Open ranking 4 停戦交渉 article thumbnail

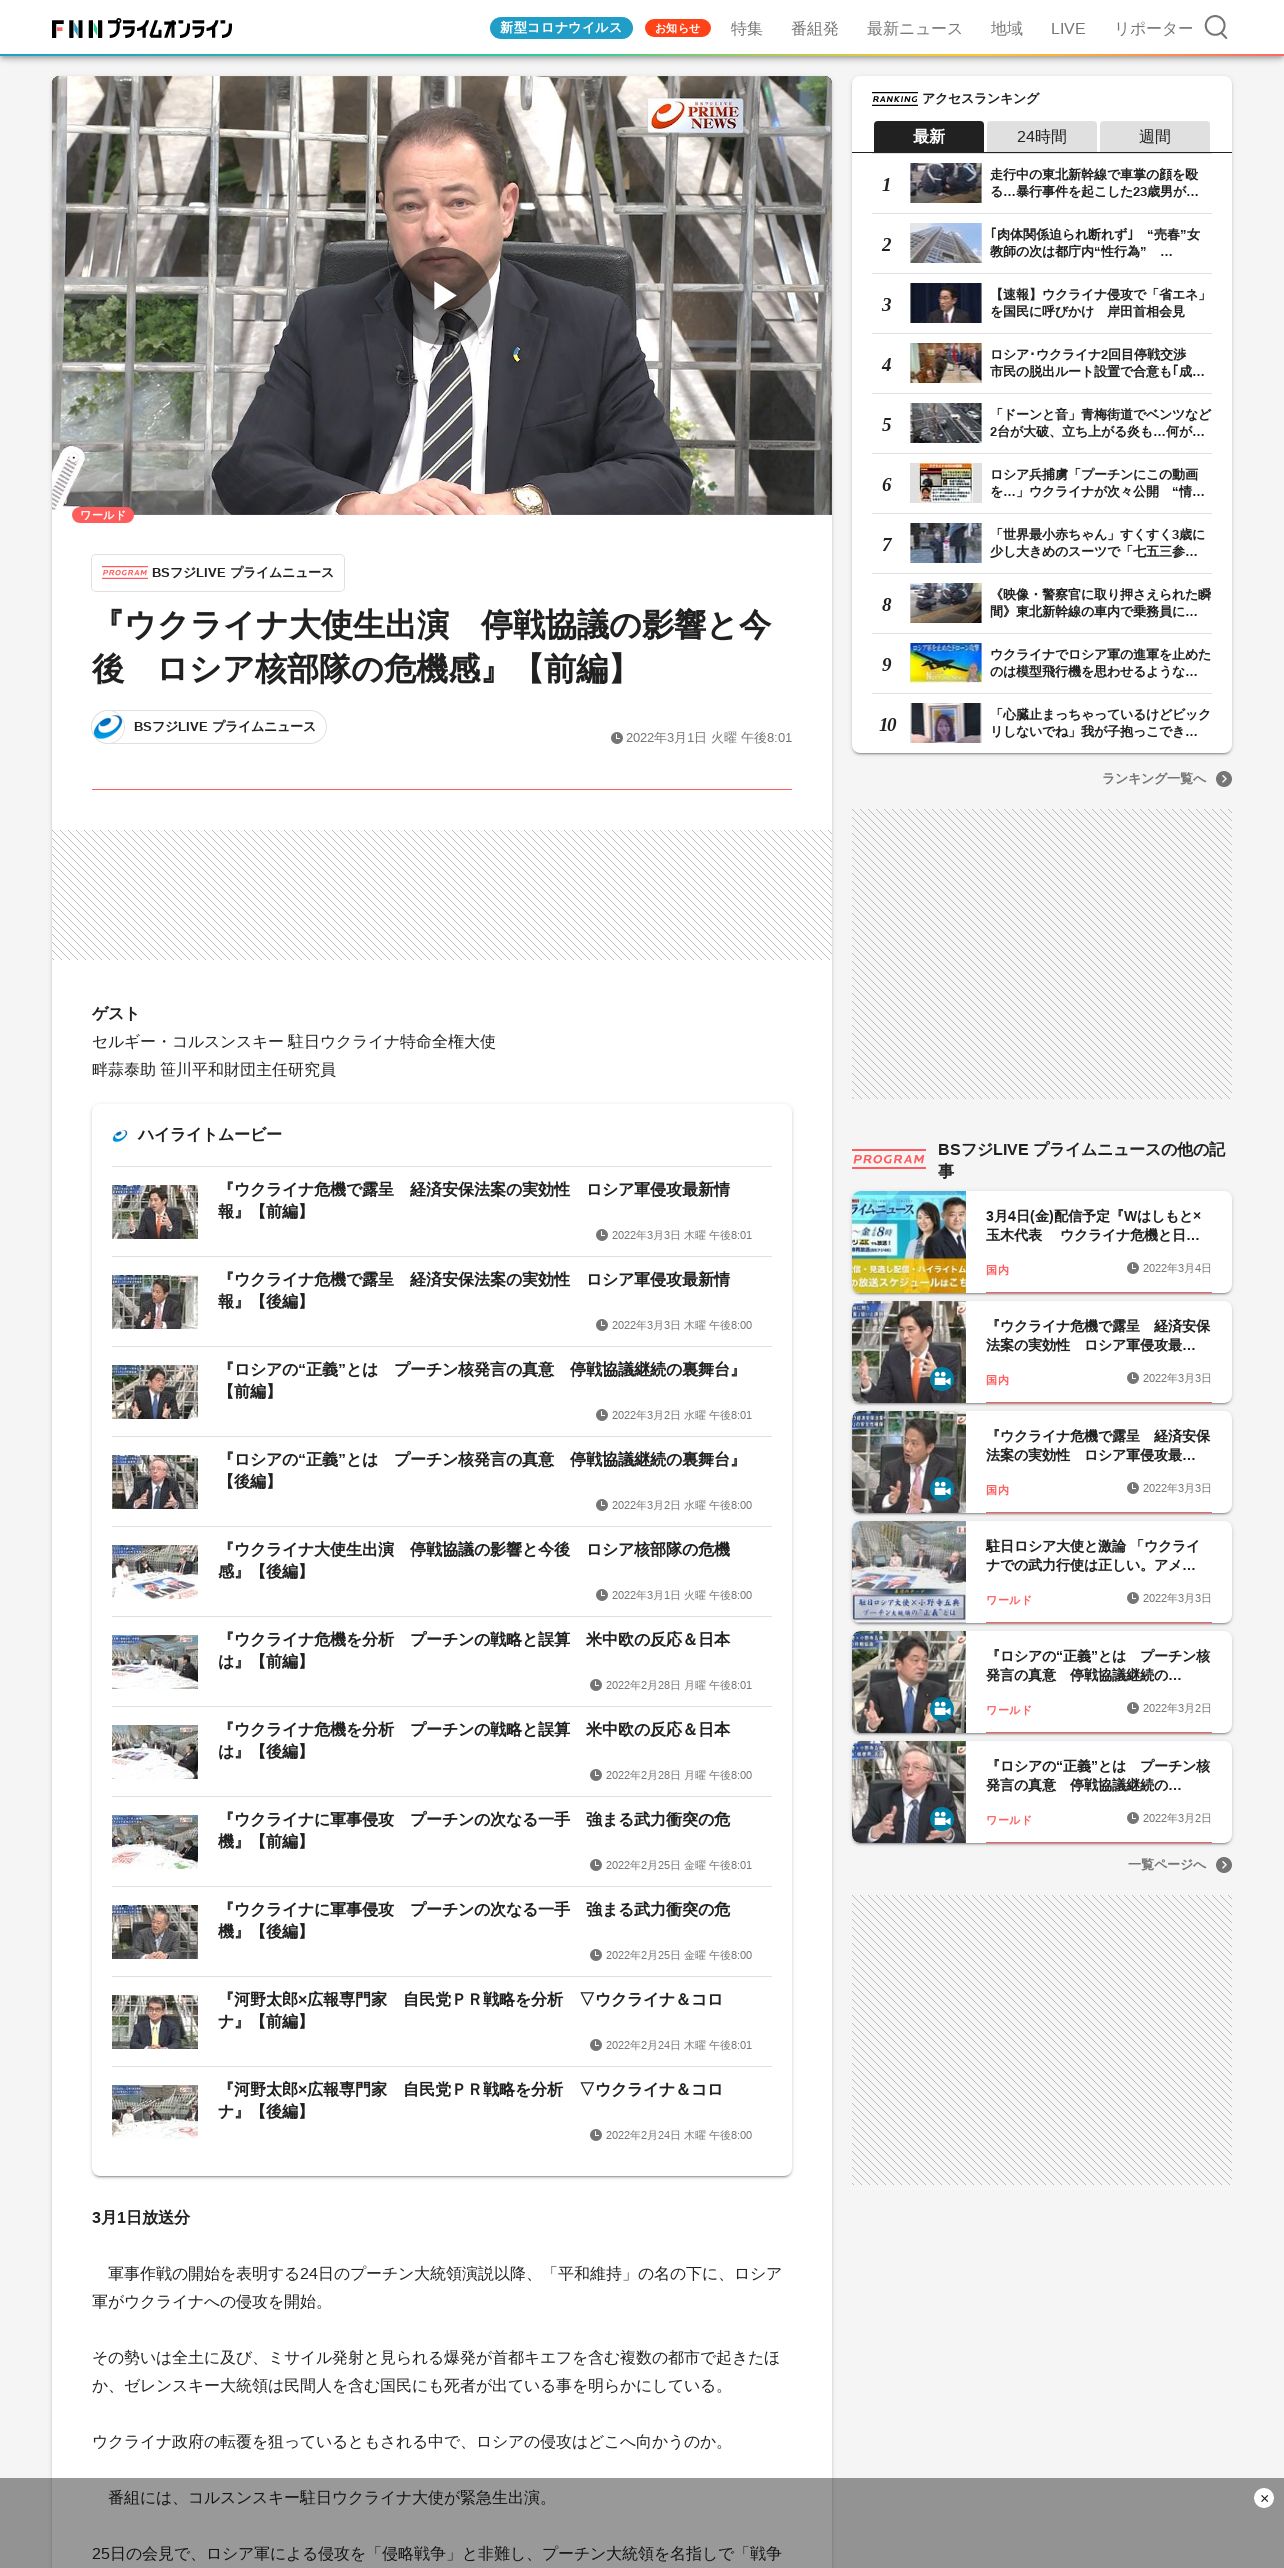pos(945,363)
